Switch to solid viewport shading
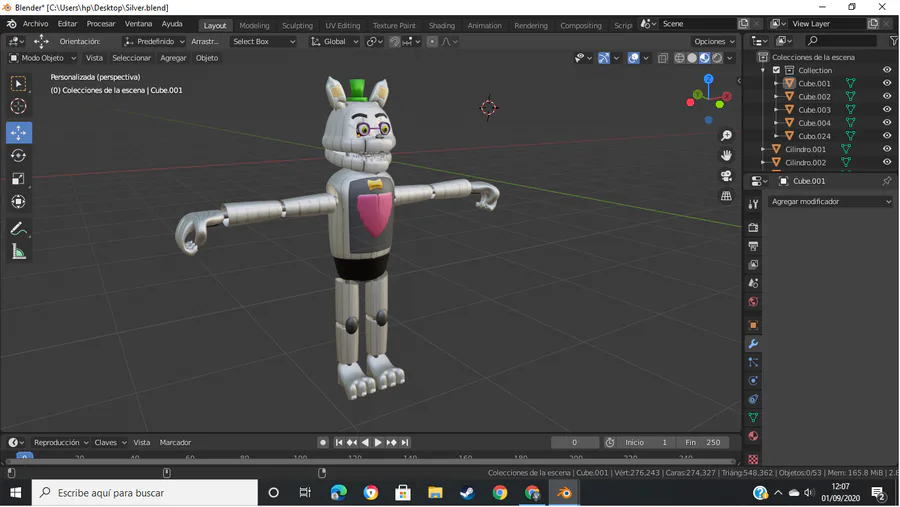This screenshot has width=900, height=507. pos(692,58)
